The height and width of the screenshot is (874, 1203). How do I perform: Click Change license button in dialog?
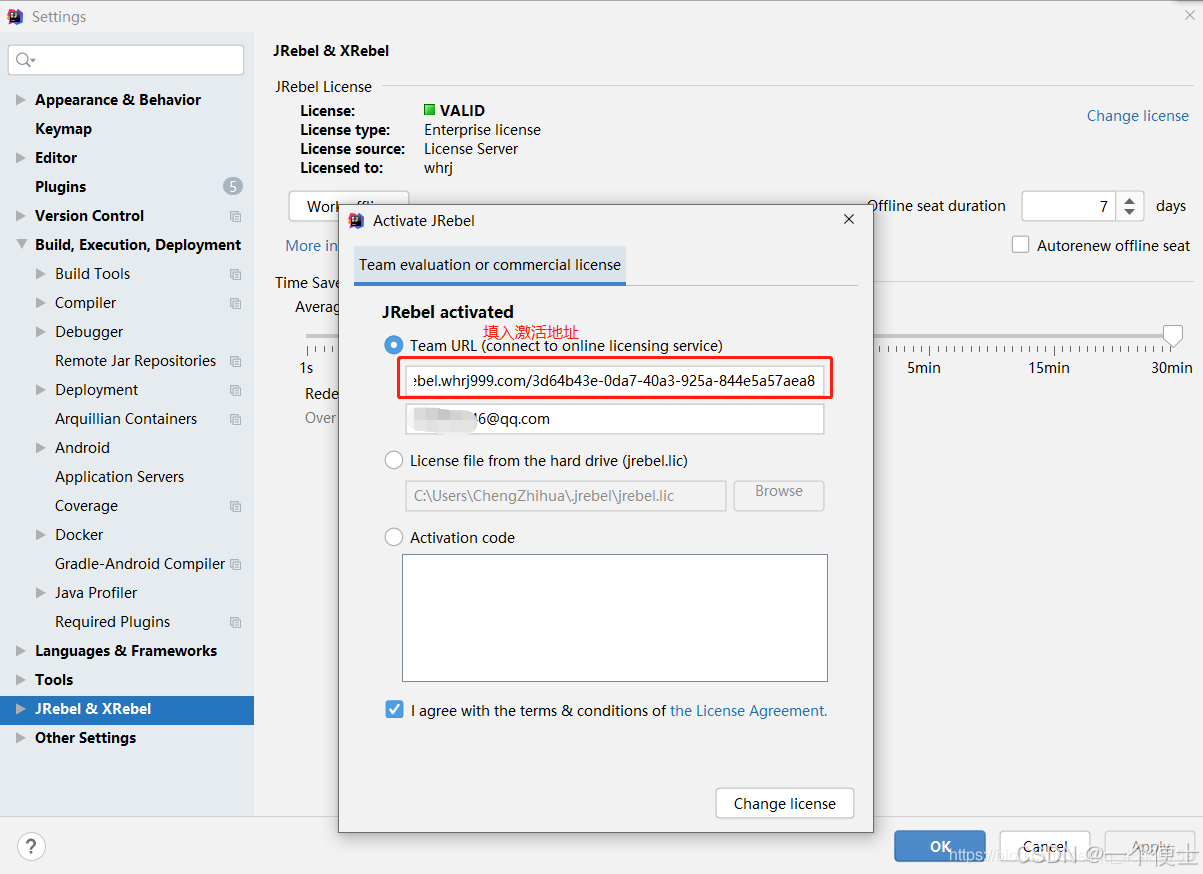pyautogui.click(x=784, y=803)
